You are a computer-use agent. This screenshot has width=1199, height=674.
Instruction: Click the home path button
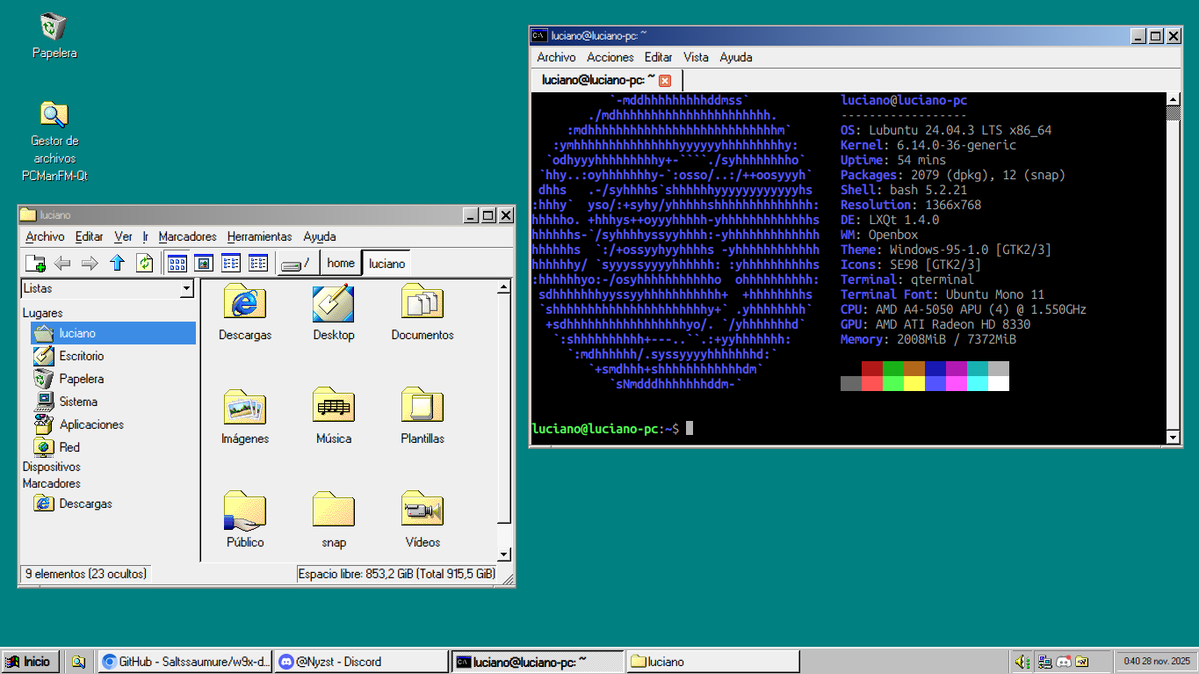(x=341, y=263)
